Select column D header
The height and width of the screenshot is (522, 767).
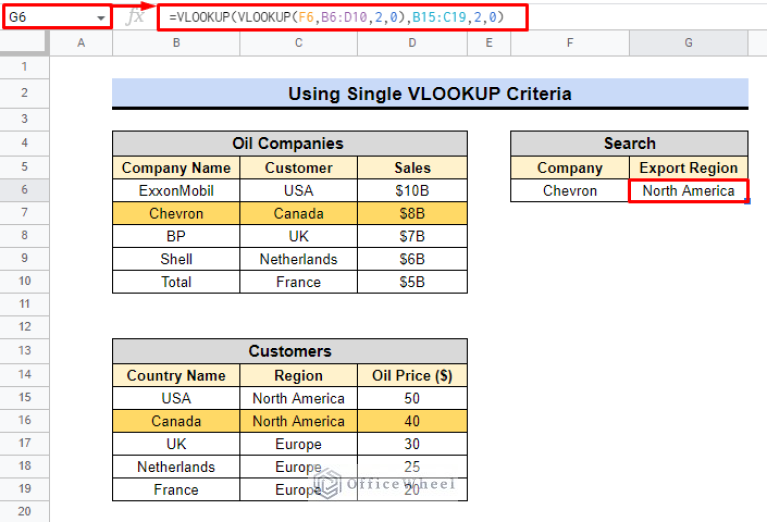click(x=412, y=43)
